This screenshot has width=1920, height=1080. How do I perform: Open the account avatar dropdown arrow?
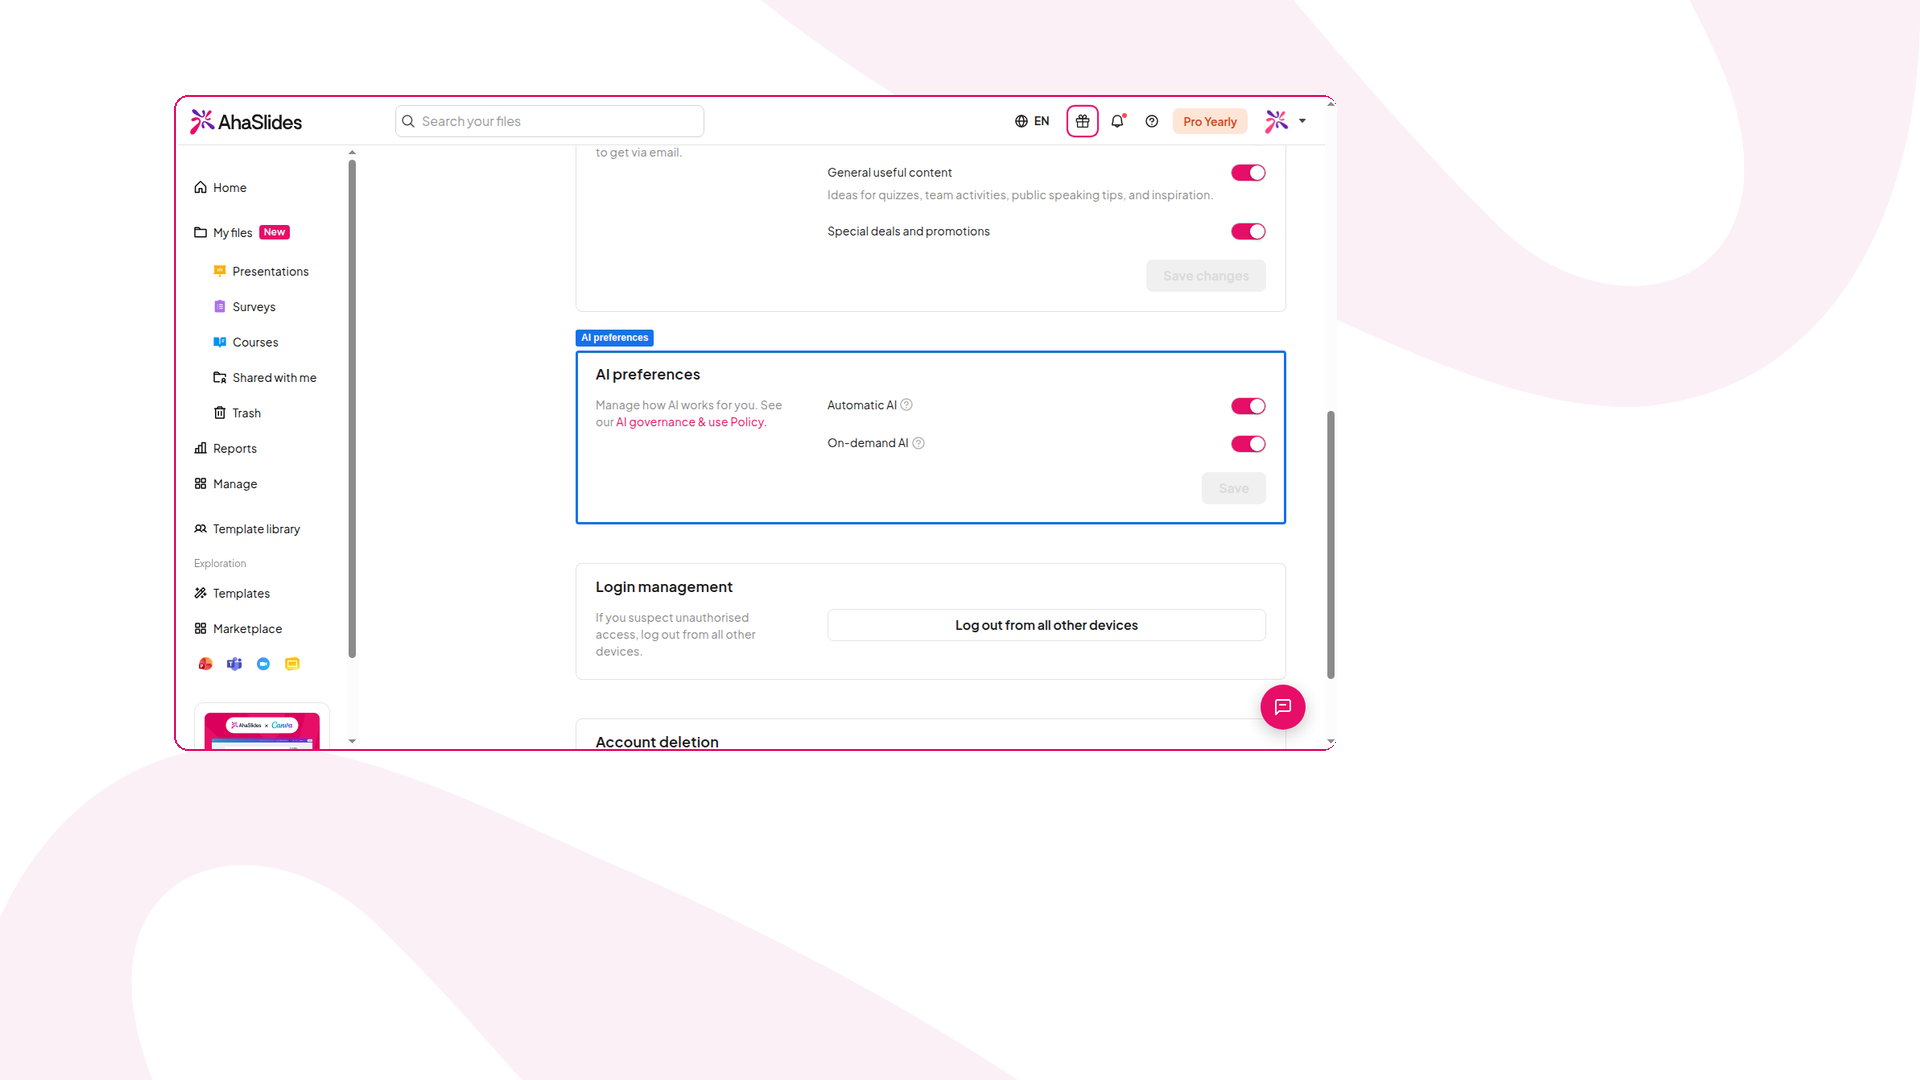(x=1302, y=121)
